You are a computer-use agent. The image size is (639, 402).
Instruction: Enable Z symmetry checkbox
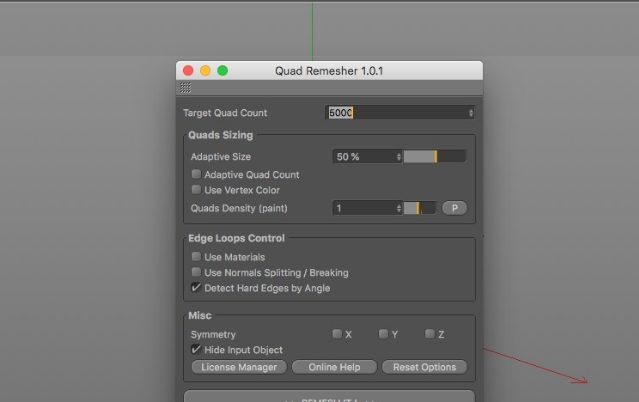click(x=429, y=334)
